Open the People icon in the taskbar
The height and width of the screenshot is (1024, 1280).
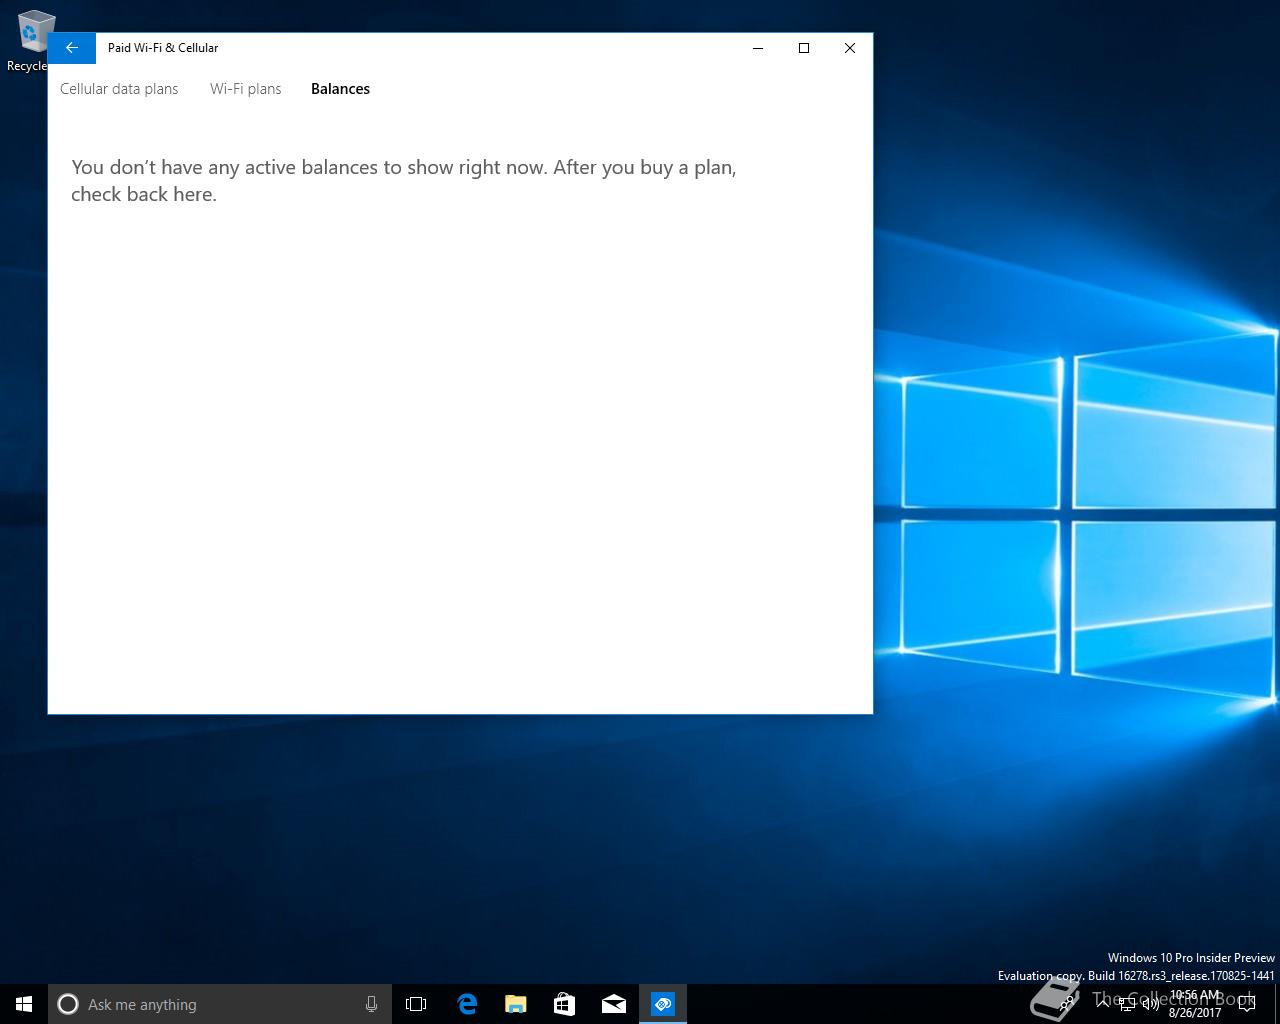tap(1068, 1004)
